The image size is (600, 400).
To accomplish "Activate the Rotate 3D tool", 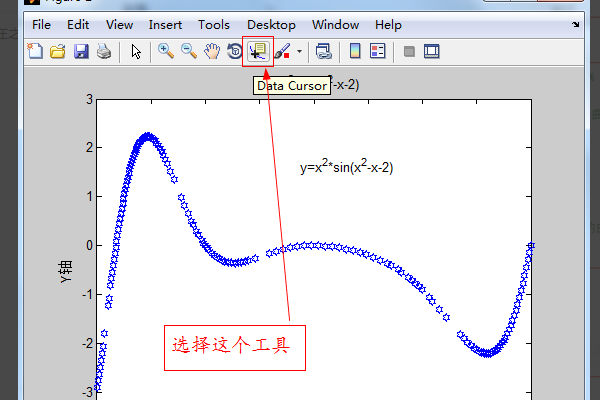I will (x=234, y=51).
